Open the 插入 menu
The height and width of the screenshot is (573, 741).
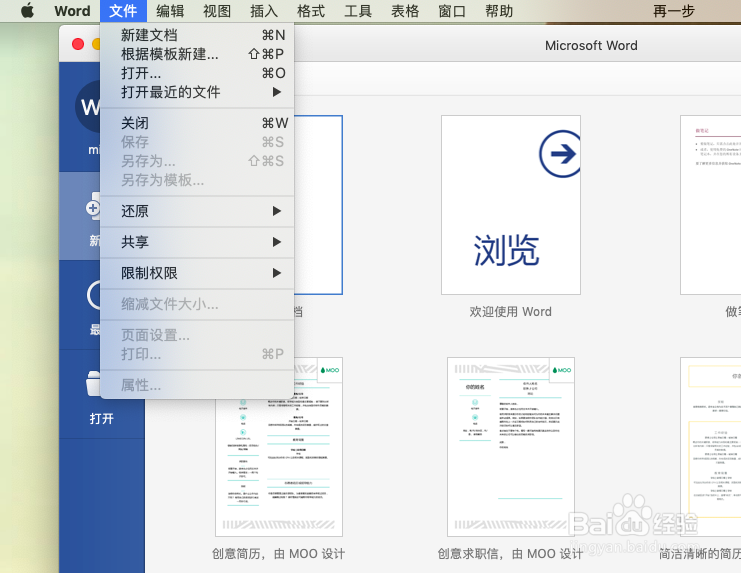pos(264,11)
